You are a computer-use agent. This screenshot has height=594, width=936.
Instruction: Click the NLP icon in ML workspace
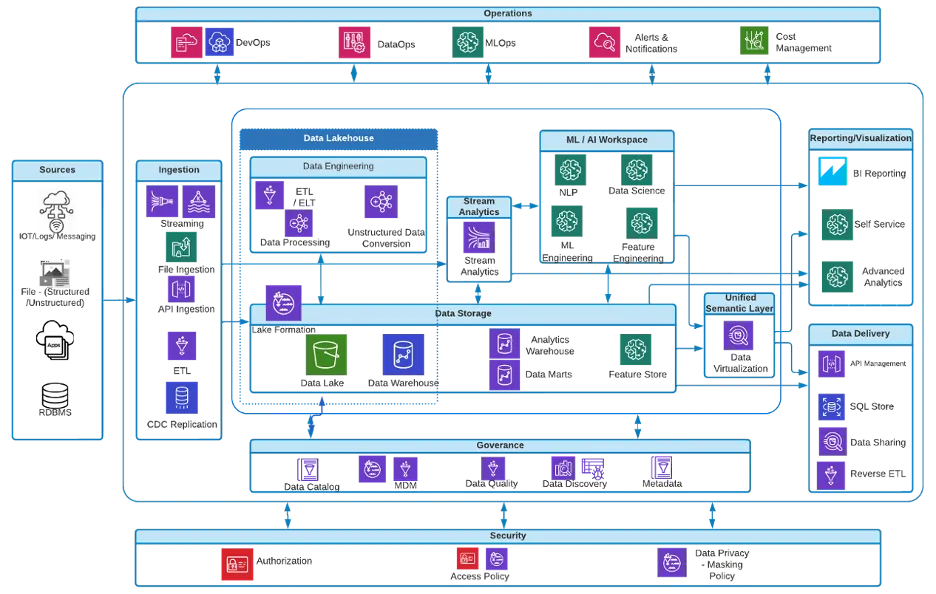click(x=570, y=170)
